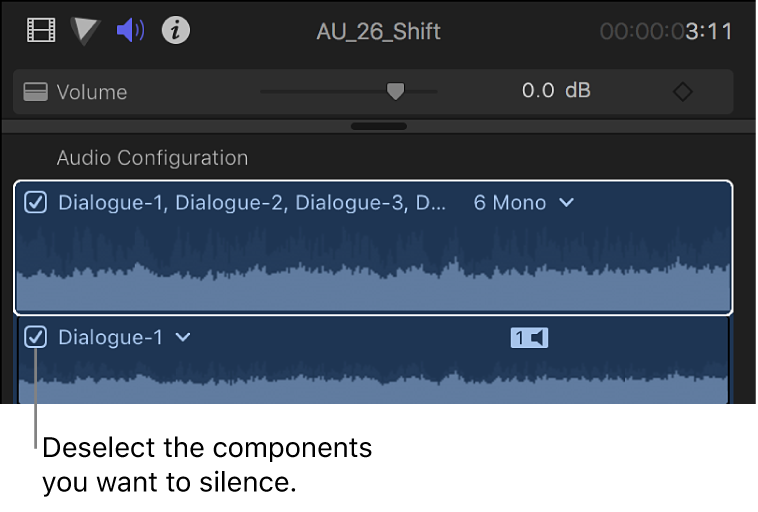Click the AU_26_Shift clip title
Viewport: 758px width, 512px height.
tap(378, 31)
